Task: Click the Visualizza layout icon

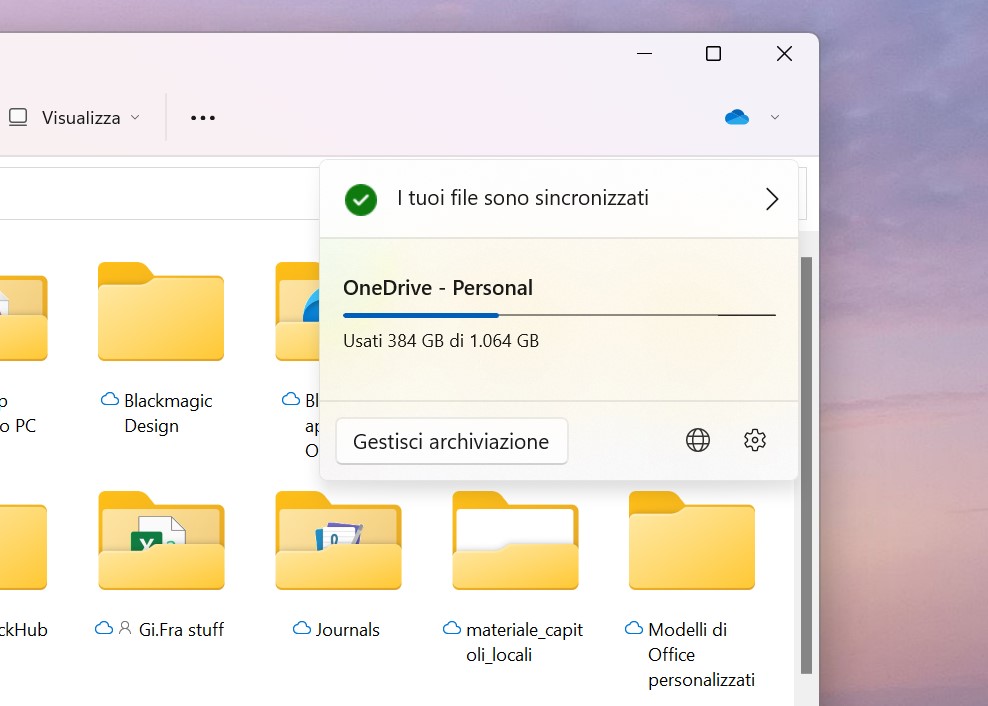Action: [x=18, y=117]
